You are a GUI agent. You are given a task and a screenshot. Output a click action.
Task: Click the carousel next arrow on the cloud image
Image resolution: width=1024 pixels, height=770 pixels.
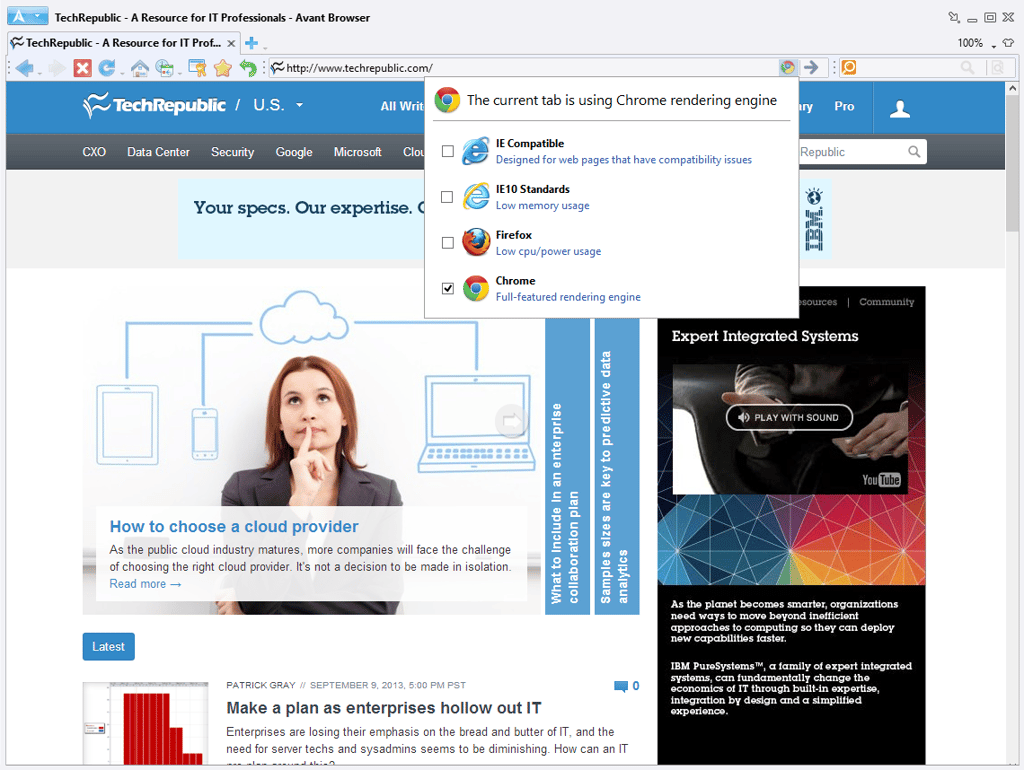click(513, 421)
